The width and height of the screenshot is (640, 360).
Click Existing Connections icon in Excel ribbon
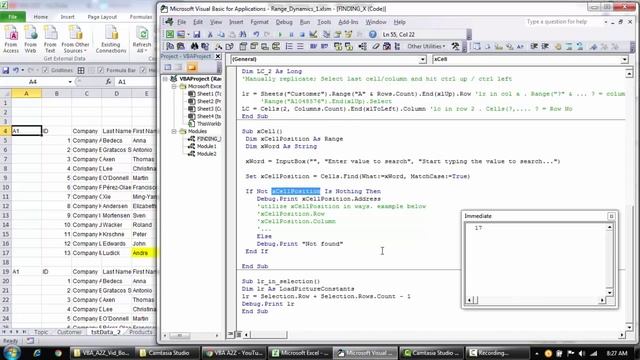(x=111, y=39)
